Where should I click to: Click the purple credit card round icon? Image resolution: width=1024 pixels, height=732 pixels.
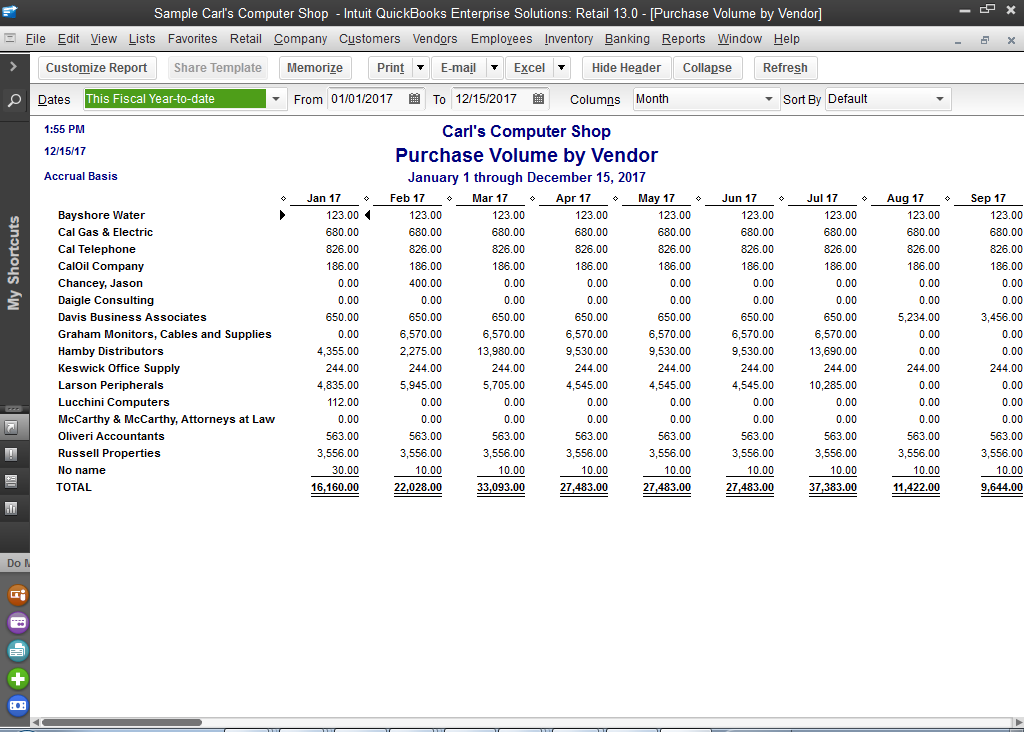[x=18, y=622]
